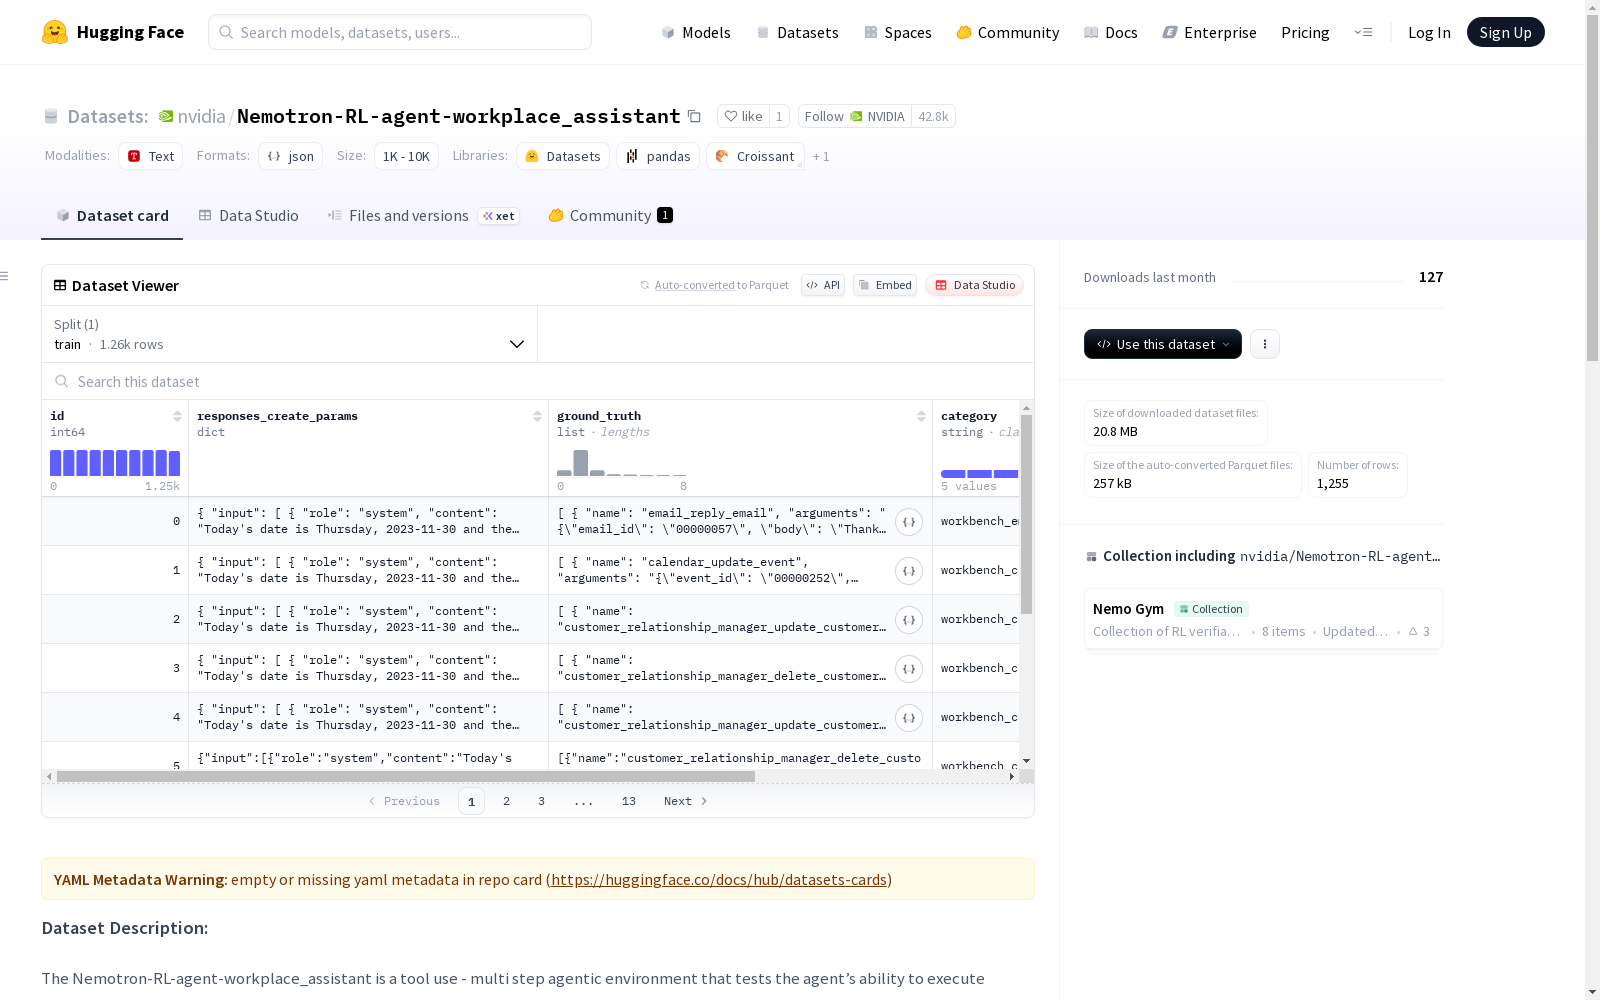Expand JSON cell of ground_truth row 3
This screenshot has height=1000, width=1600.
click(908, 669)
